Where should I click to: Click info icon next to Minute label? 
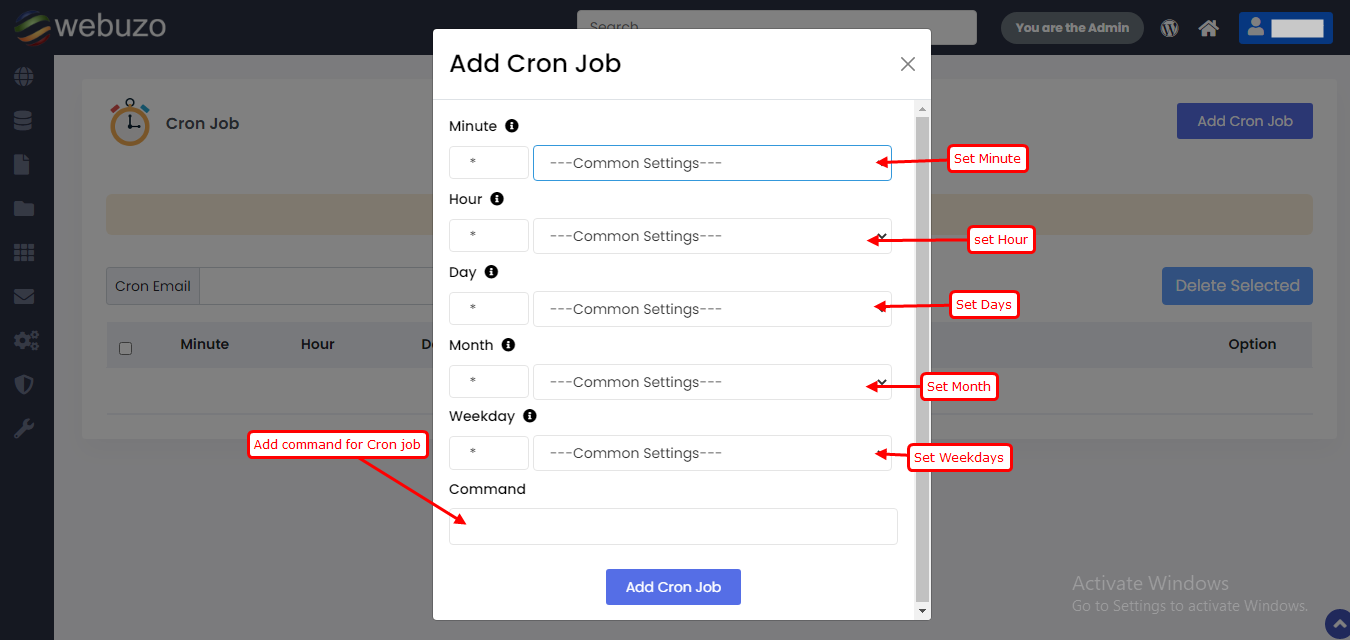point(512,126)
